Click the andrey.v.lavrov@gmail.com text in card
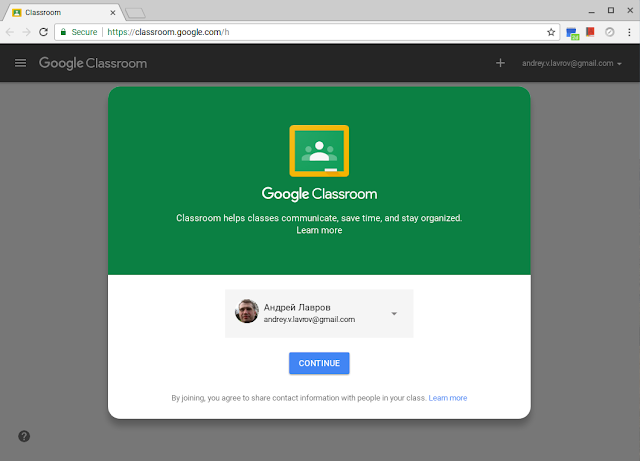The width and height of the screenshot is (640, 461). [x=309, y=319]
